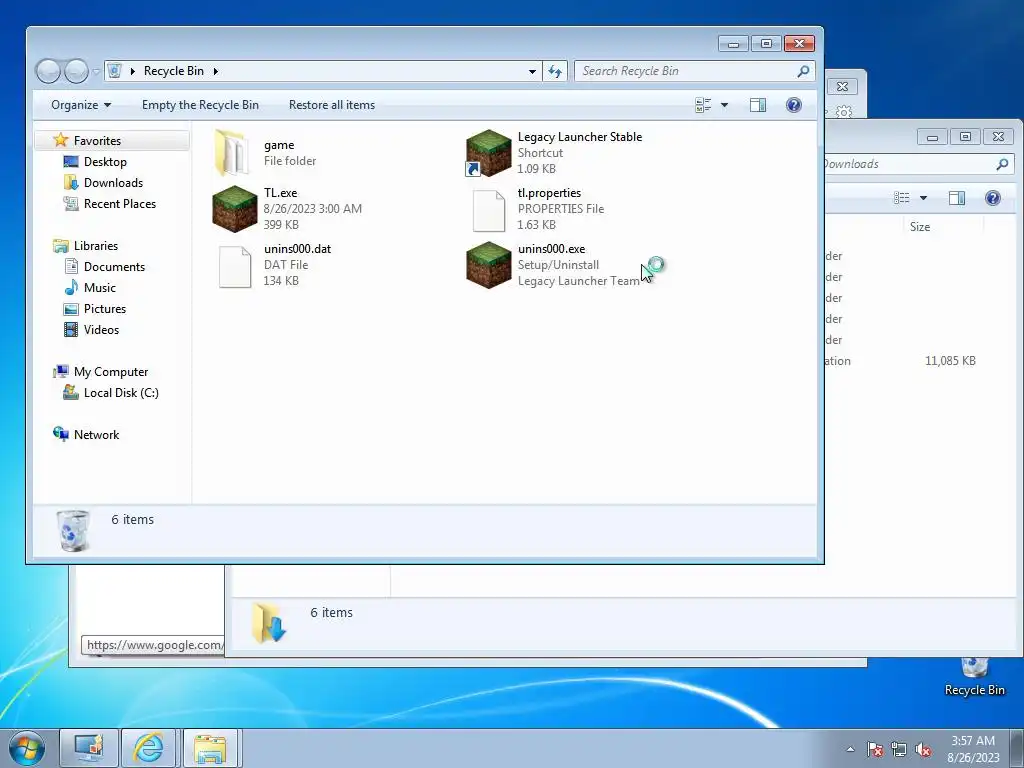Open Local Disk (C:) in the sidebar
Screen dimensions: 1024x768
click(121, 392)
